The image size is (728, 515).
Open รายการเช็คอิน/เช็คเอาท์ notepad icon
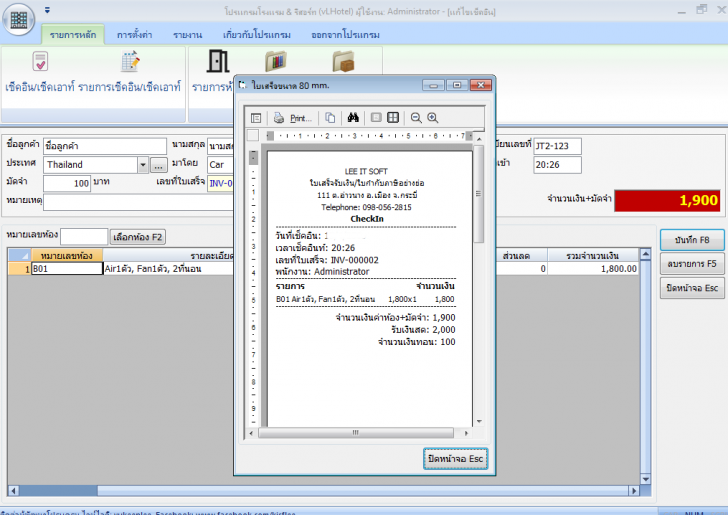pos(130,61)
